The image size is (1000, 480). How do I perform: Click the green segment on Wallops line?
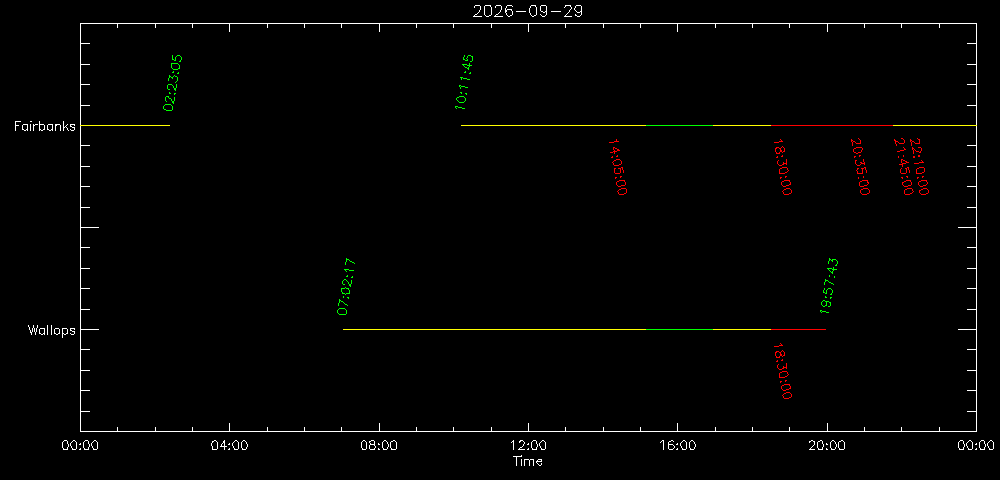(x=679, y=330)
